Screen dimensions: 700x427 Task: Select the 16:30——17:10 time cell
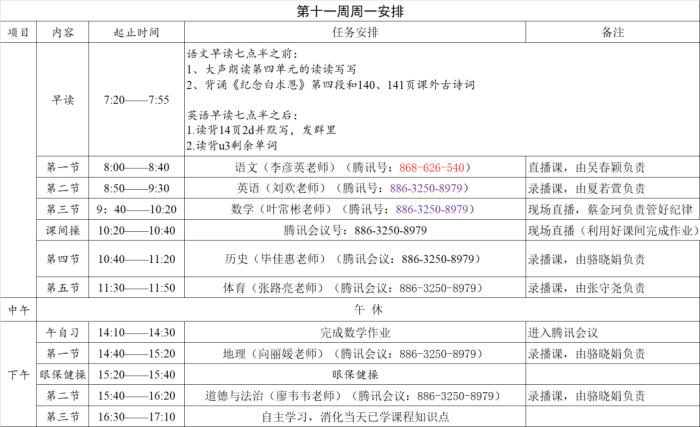click(136, 417)
